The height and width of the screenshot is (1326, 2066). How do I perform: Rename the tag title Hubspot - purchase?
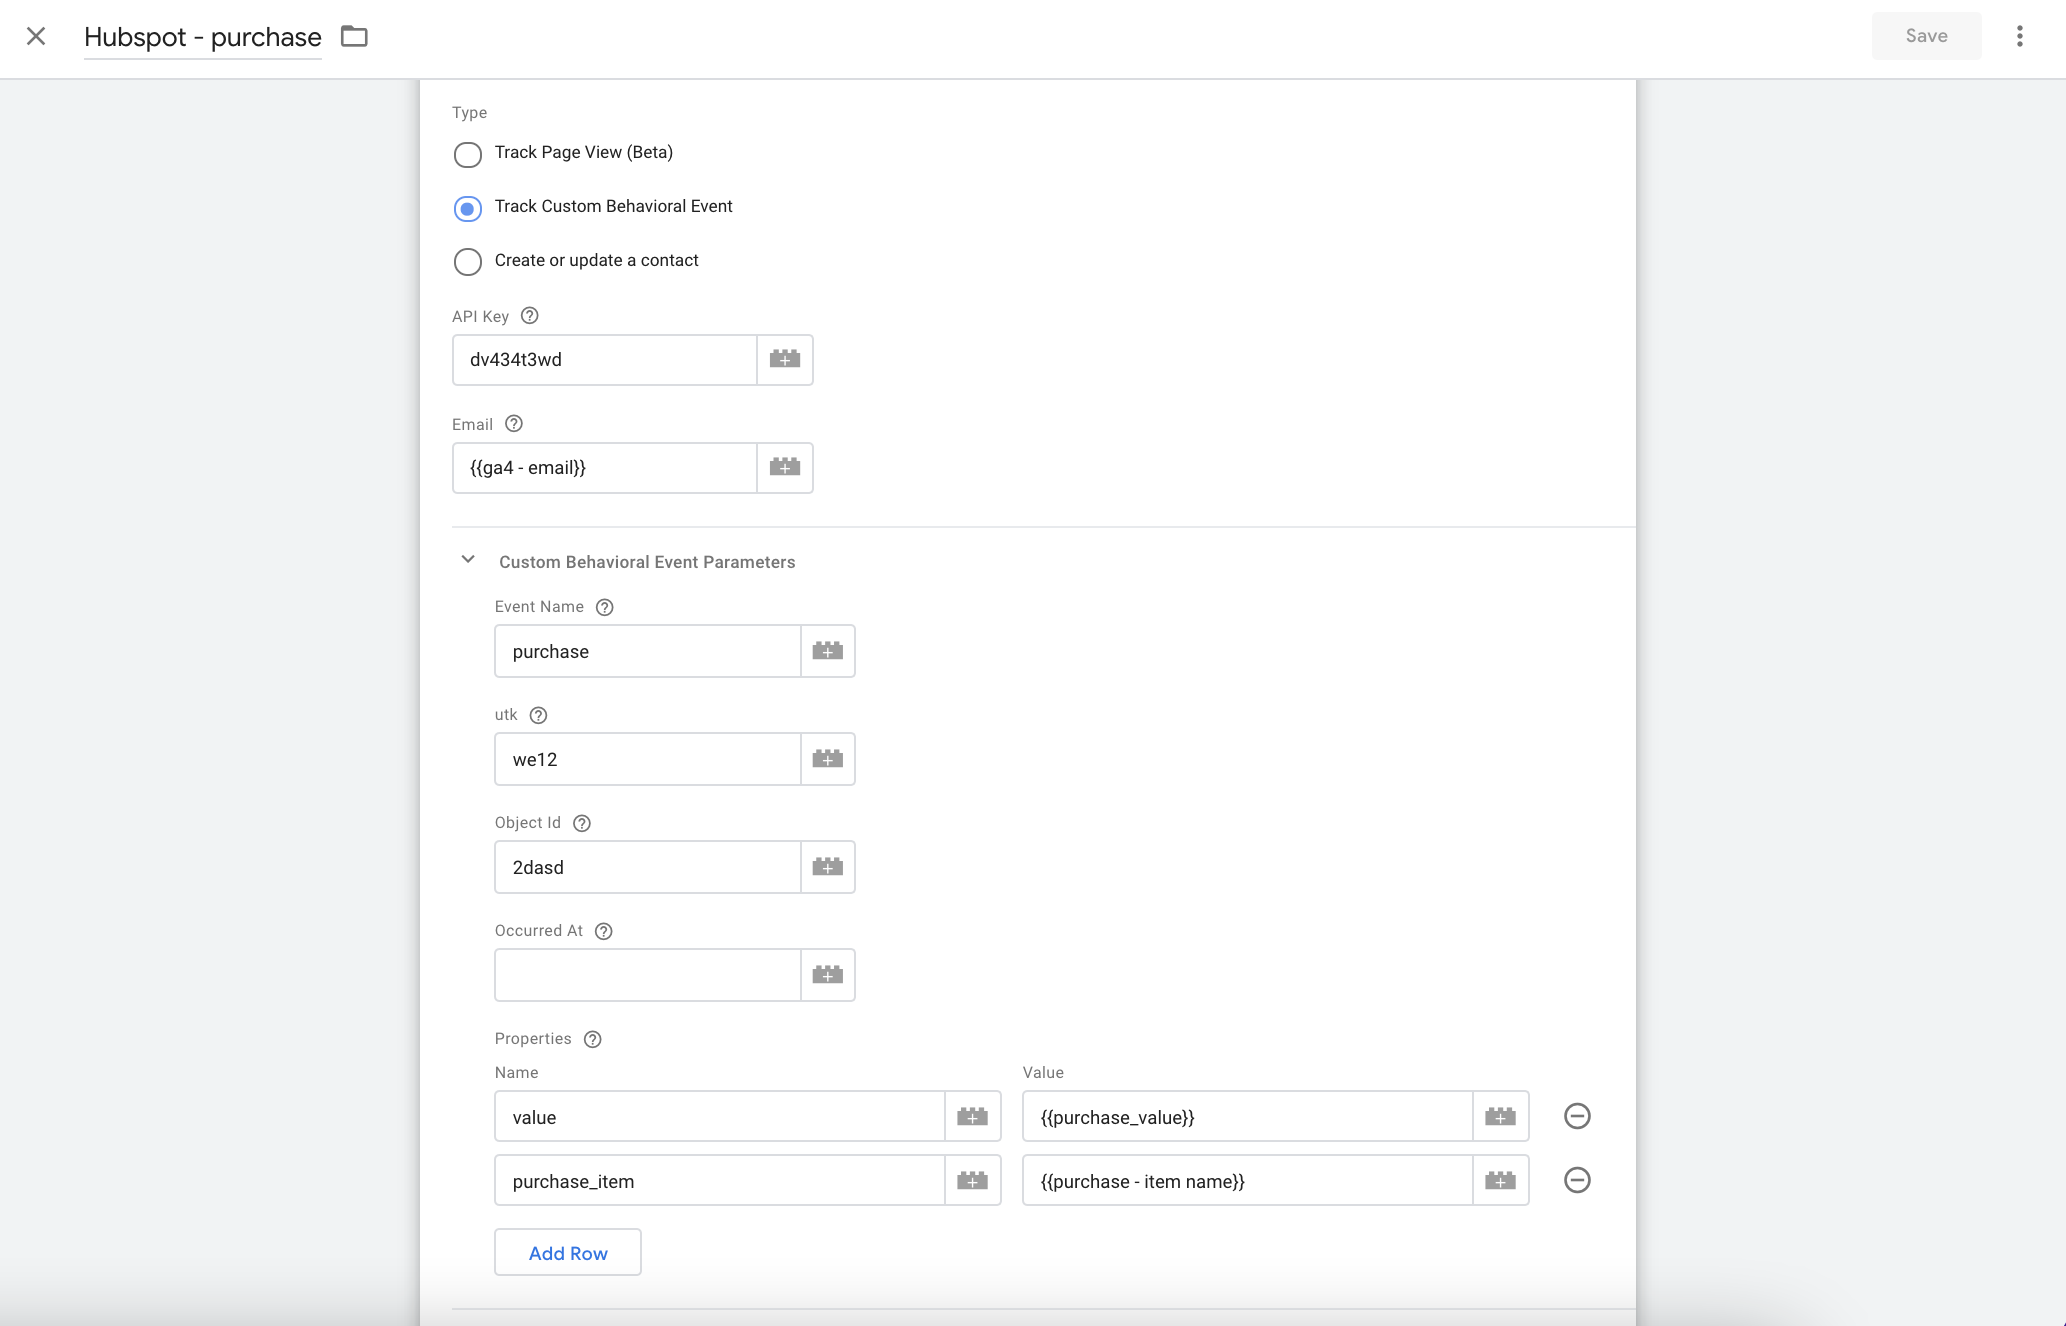203,37
